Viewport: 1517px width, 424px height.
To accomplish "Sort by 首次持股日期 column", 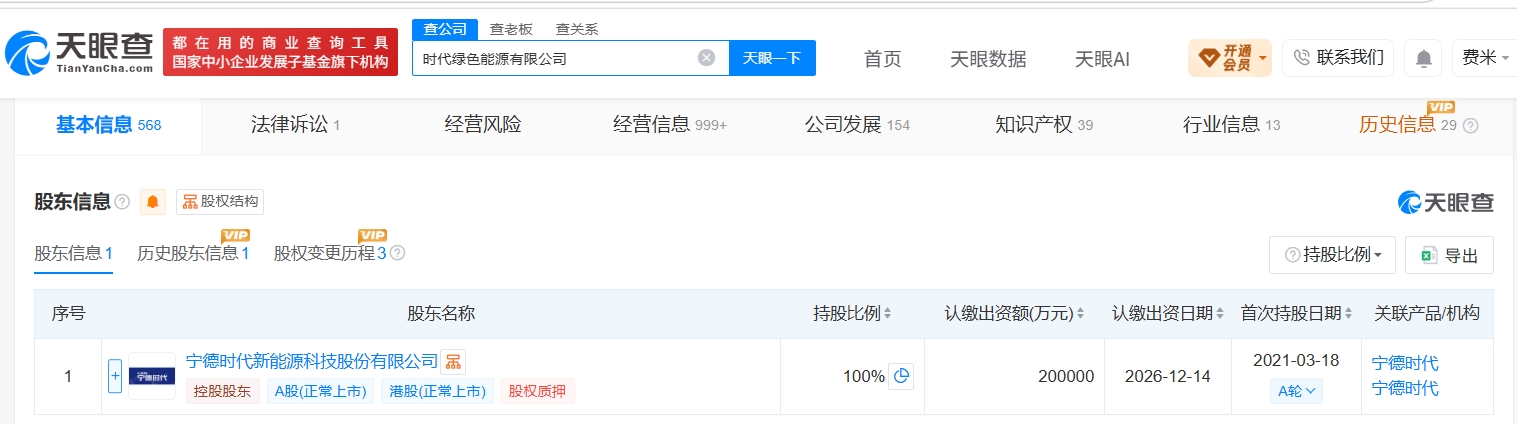I will [1297, 314].
